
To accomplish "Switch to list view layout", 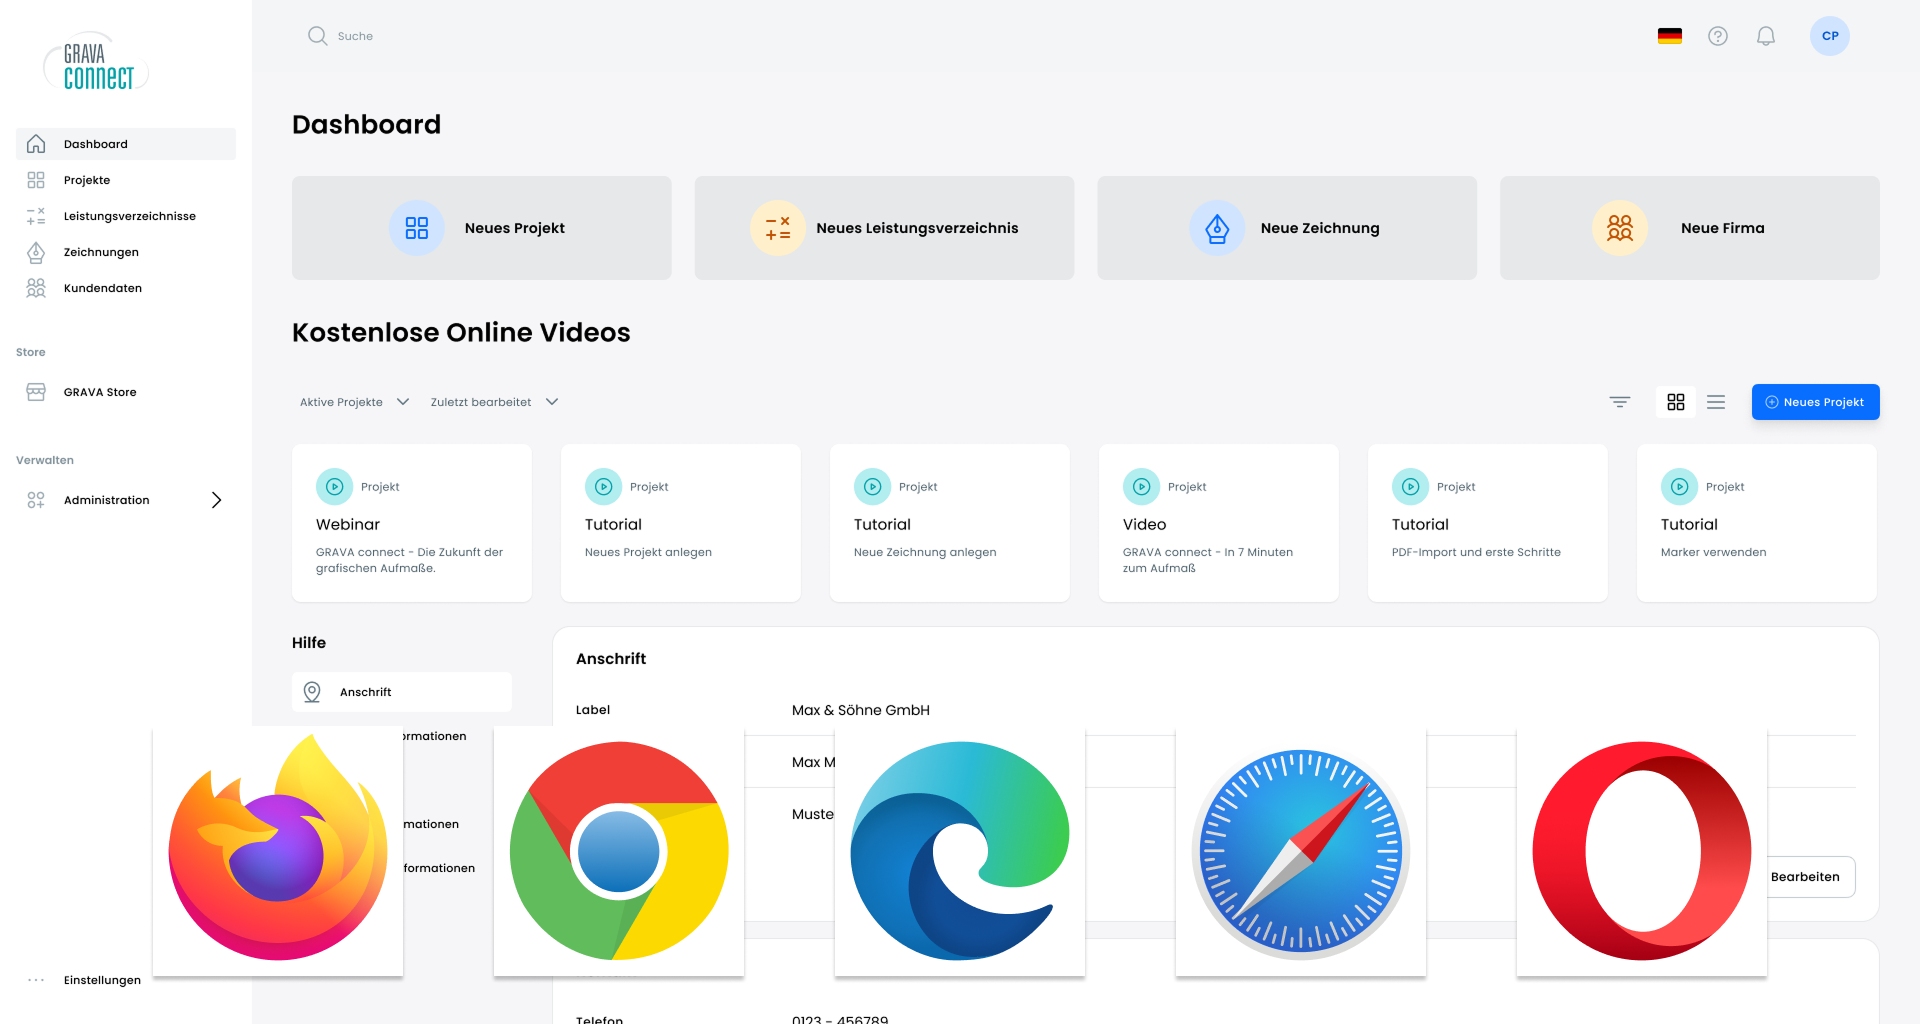I will click(x=1716, y=402).
